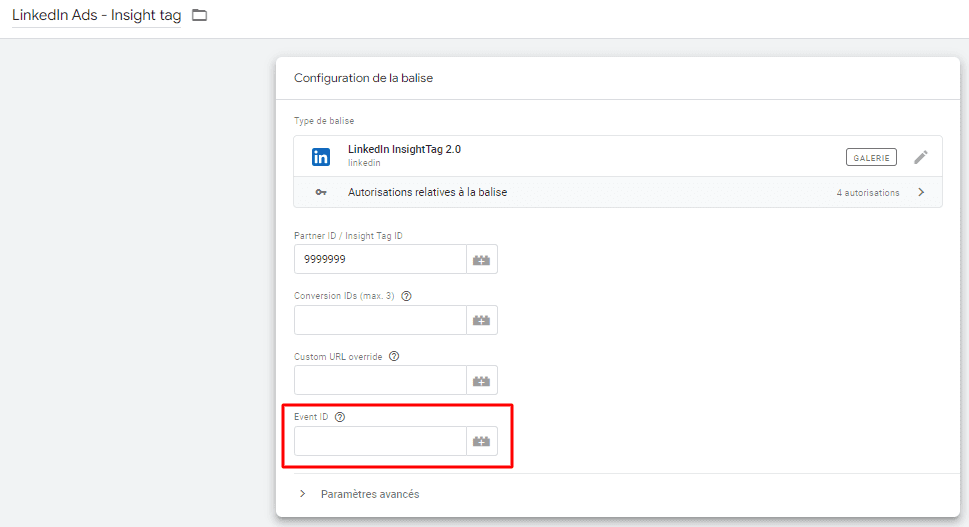This screenshot has width=969, height=527.
Task: Insert variable for Conversion IDs field
Action: pos(481,320)
